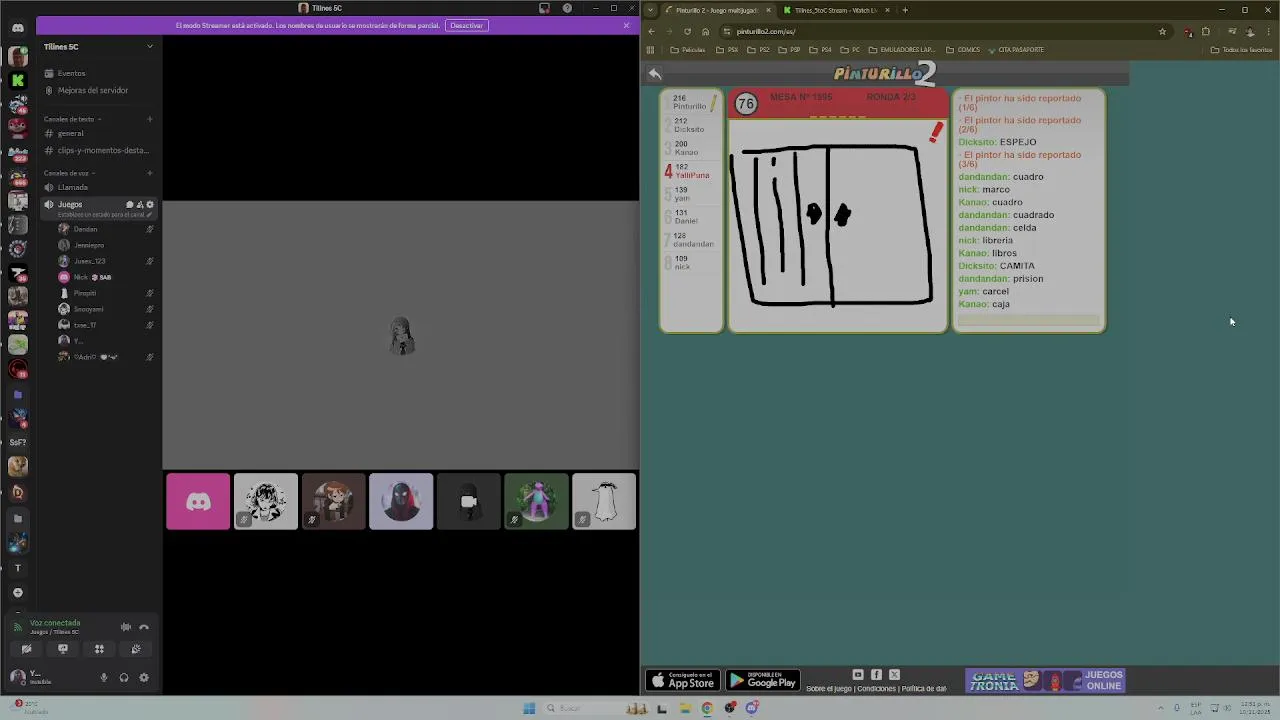The width and height of the screenshot is (1280, 720).
Task: Open Discord direct messages home icon
Action: point(18,28)
